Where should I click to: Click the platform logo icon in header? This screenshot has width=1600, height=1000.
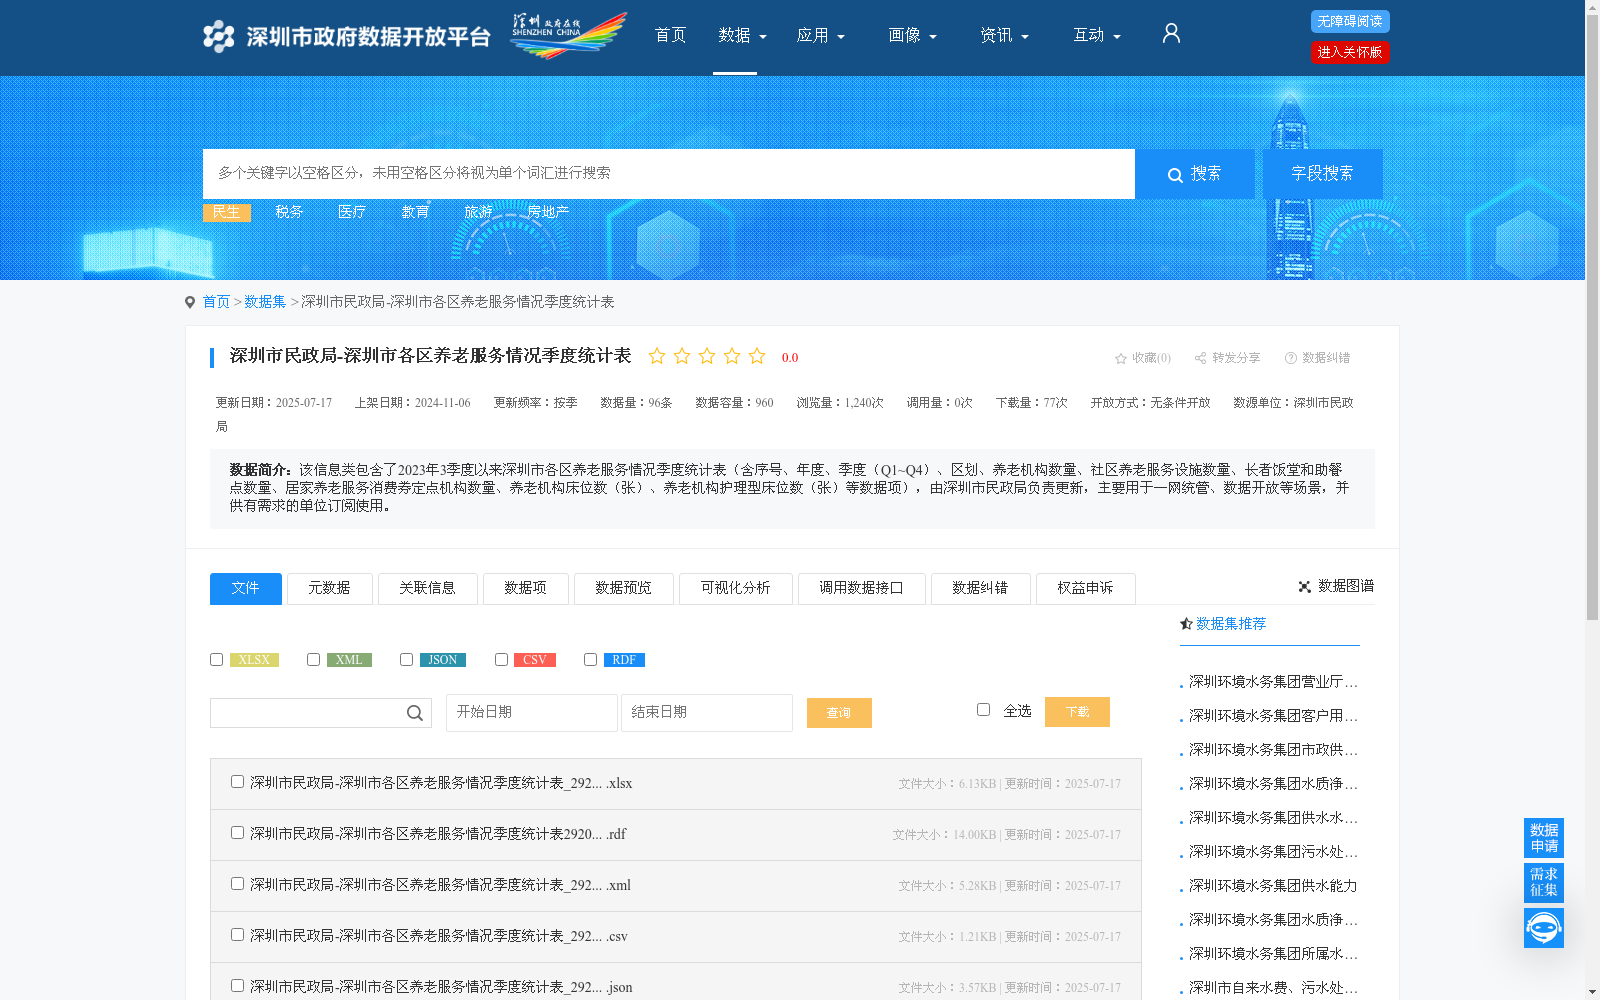(x=218, y=37)
